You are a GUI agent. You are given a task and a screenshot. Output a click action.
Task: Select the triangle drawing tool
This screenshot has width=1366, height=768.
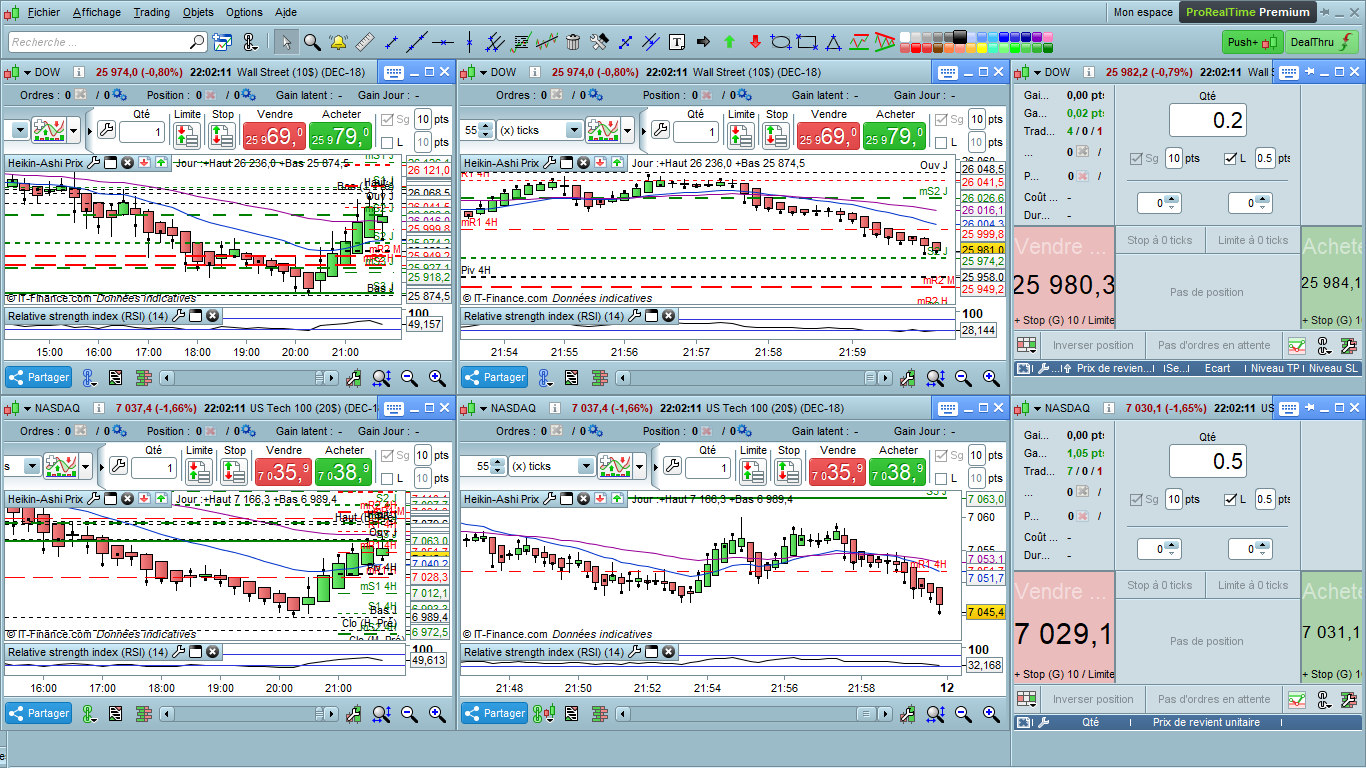click(833, 42)
